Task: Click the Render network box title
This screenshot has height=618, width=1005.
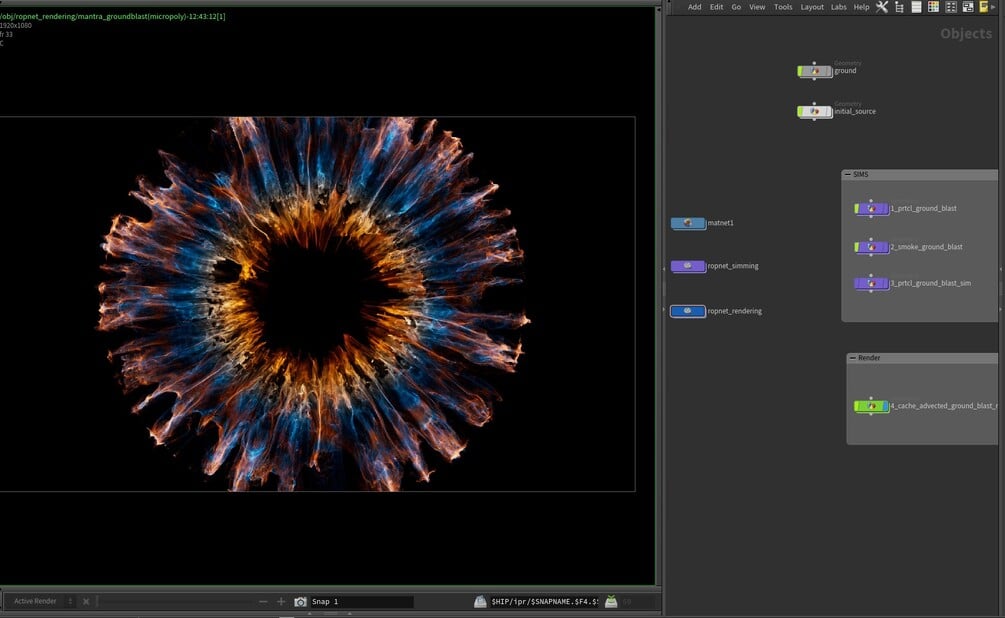Action: pos(869,358)
